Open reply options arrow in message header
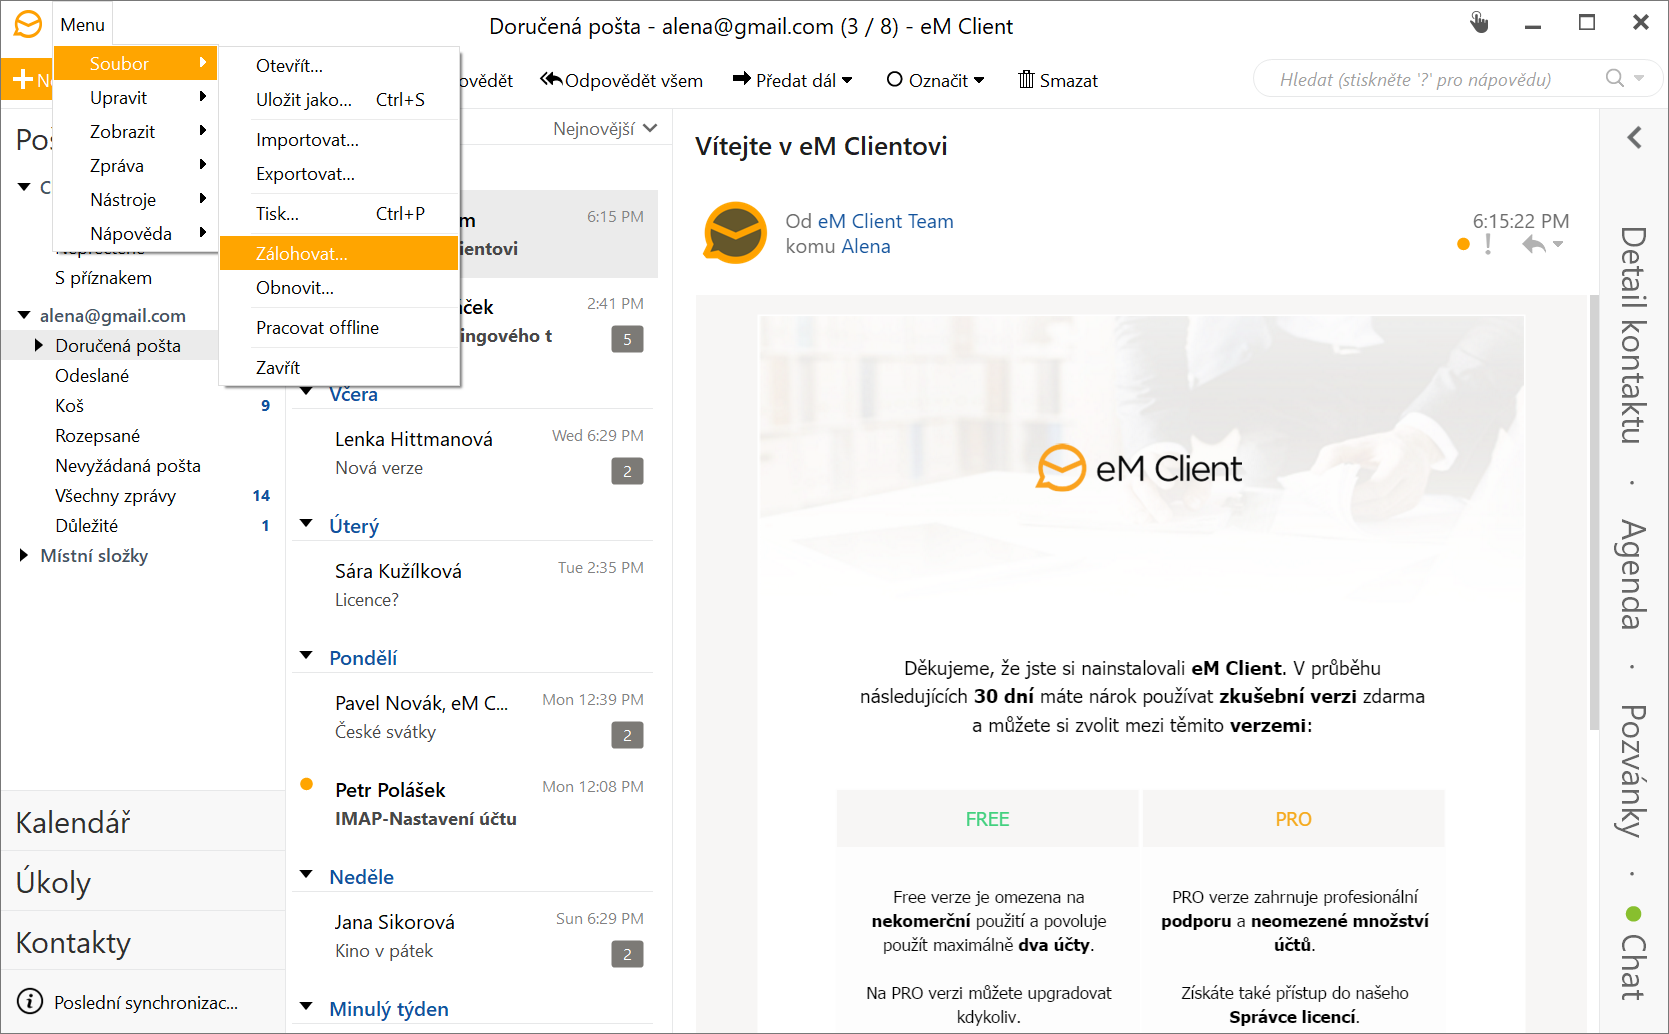Viewport: 1669px width, 1034px height. point(1558,245)
